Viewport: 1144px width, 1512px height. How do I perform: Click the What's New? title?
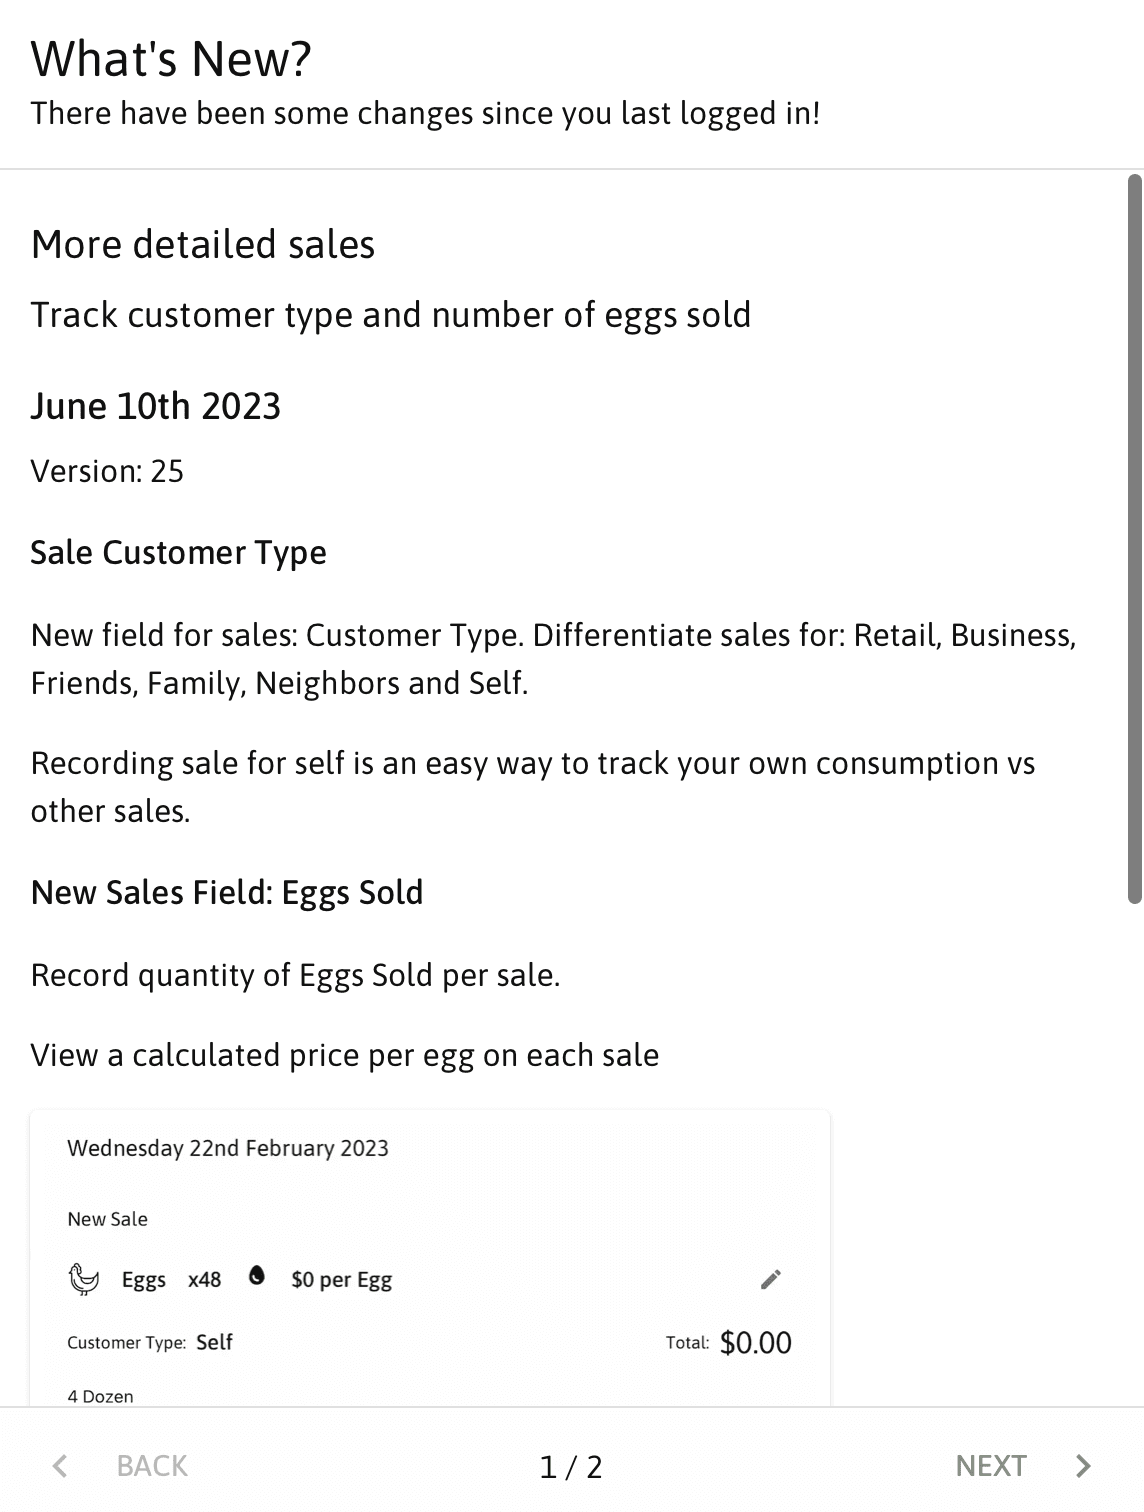tap(171, 58)
